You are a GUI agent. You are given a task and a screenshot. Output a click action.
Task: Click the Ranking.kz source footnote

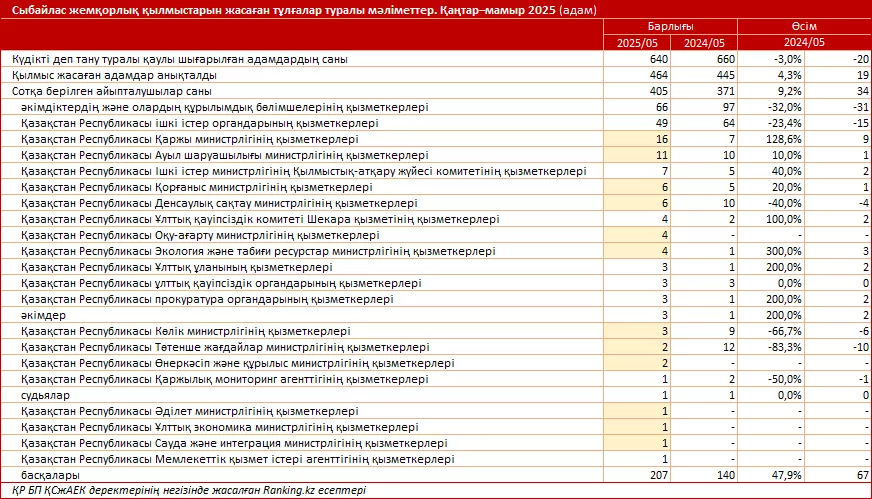point(185,490)
